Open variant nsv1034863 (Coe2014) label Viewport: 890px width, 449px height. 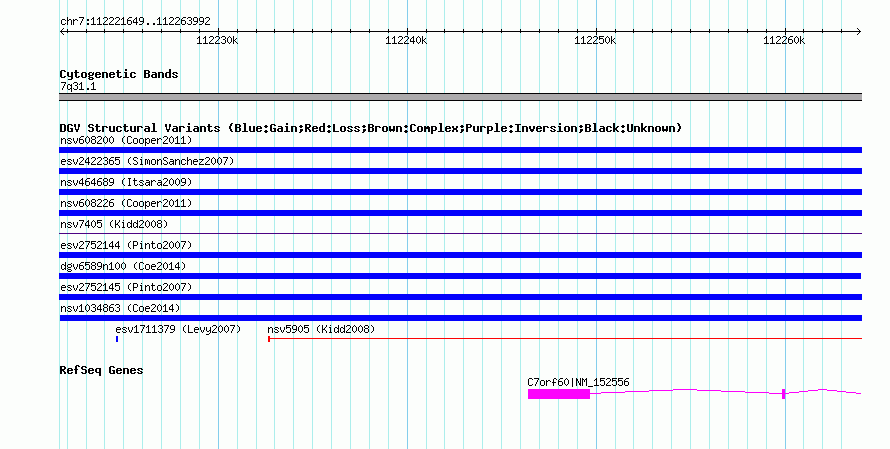(120, 308)
